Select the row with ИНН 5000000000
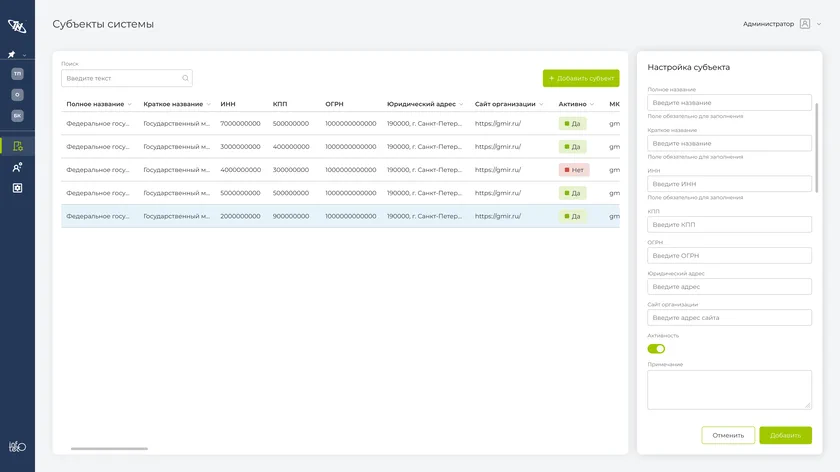The width and height of the screenshot is (840, 472). coord(340,193)
